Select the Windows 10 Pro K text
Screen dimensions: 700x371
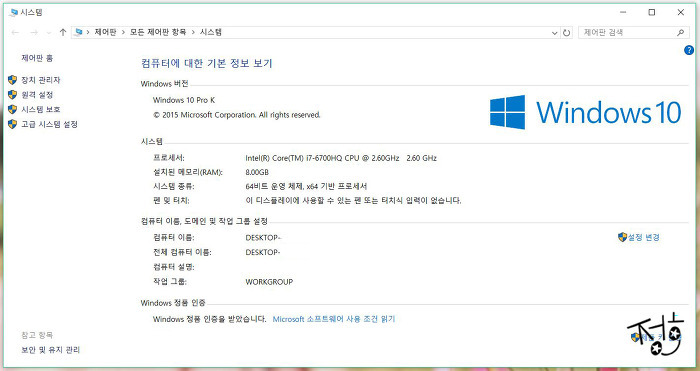(x=184, y=100)
